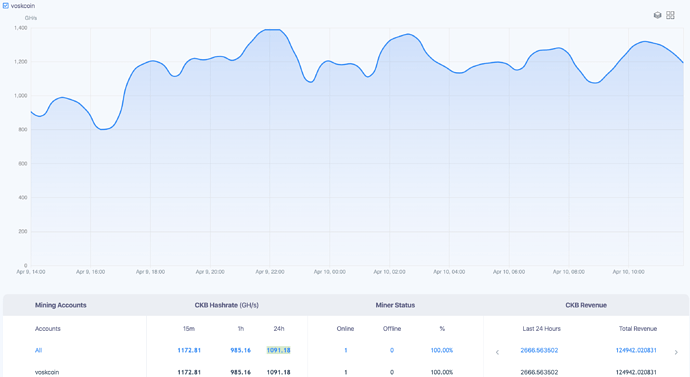This screenshot has height=377, width=690.
Task: Open All row online miners count 1
Action: (x=345, y=351)
